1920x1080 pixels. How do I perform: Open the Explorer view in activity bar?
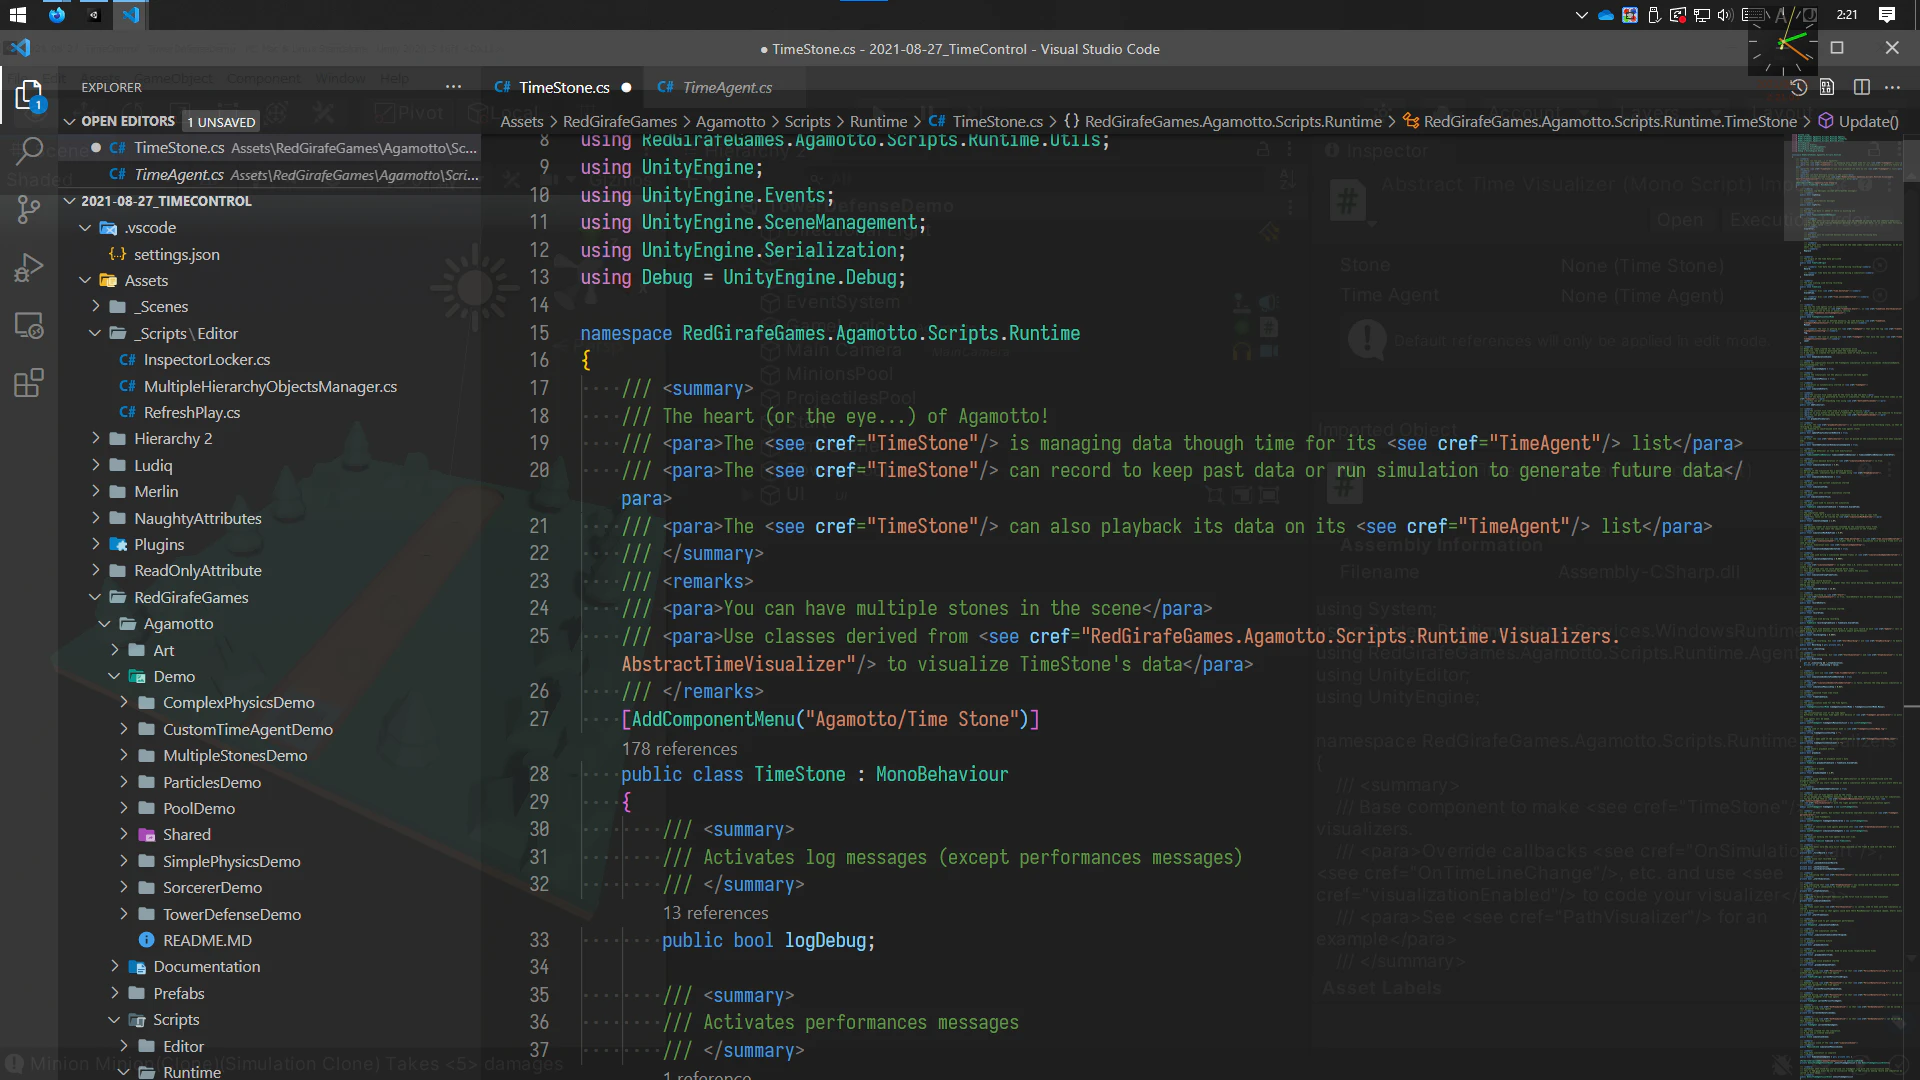29,96
